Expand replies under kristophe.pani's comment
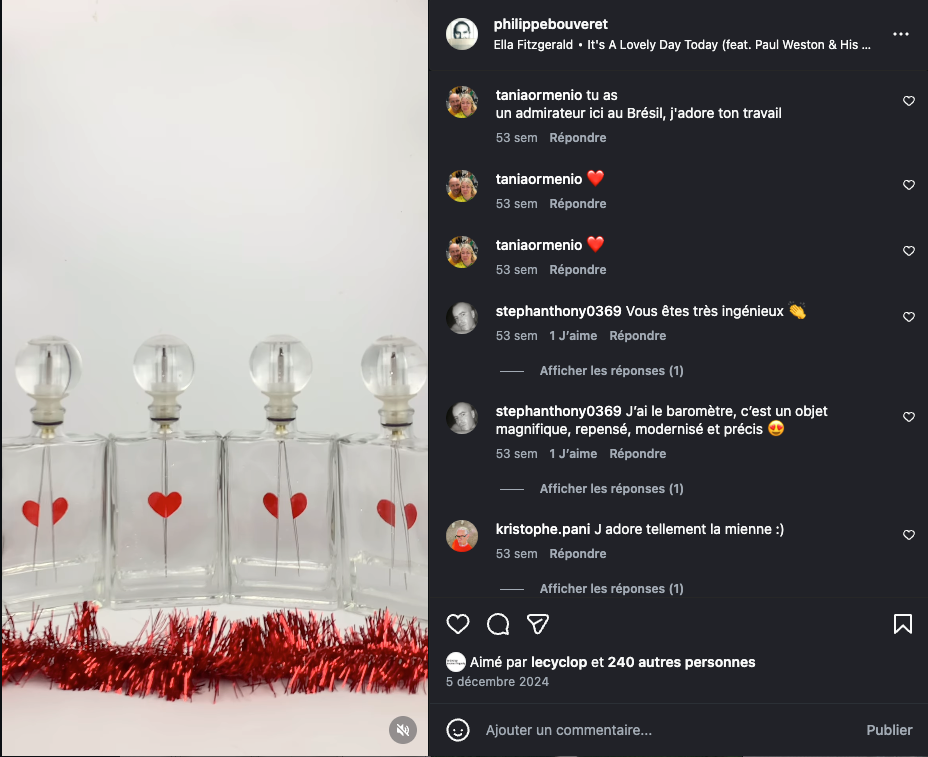 pos(611,588)
